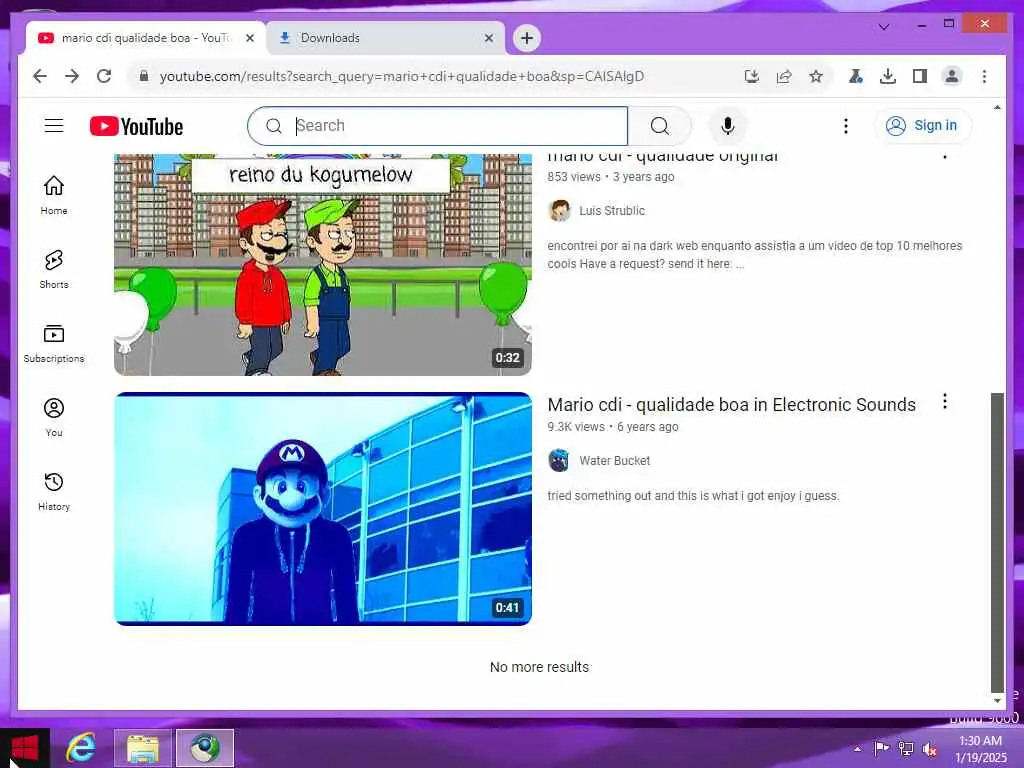
Task: Click '9.3K views' metadata text
Action: 576,427
